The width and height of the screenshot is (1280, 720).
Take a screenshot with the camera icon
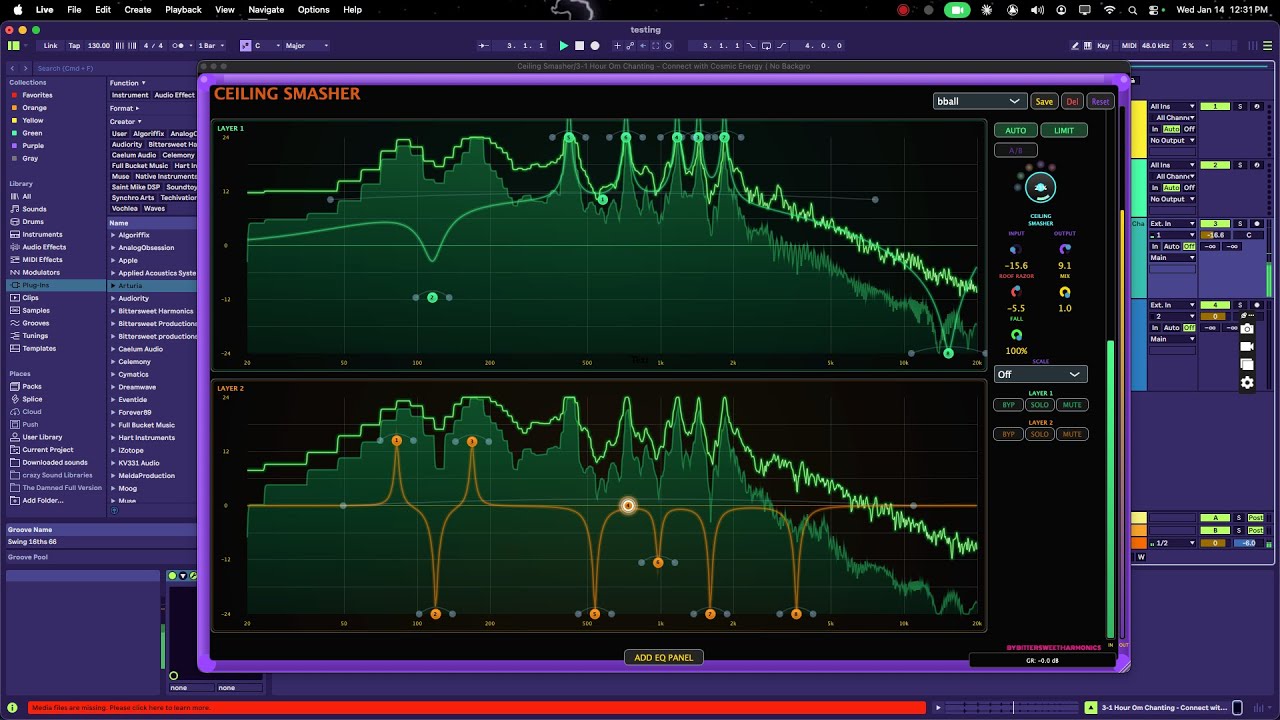pos(1247,328)
